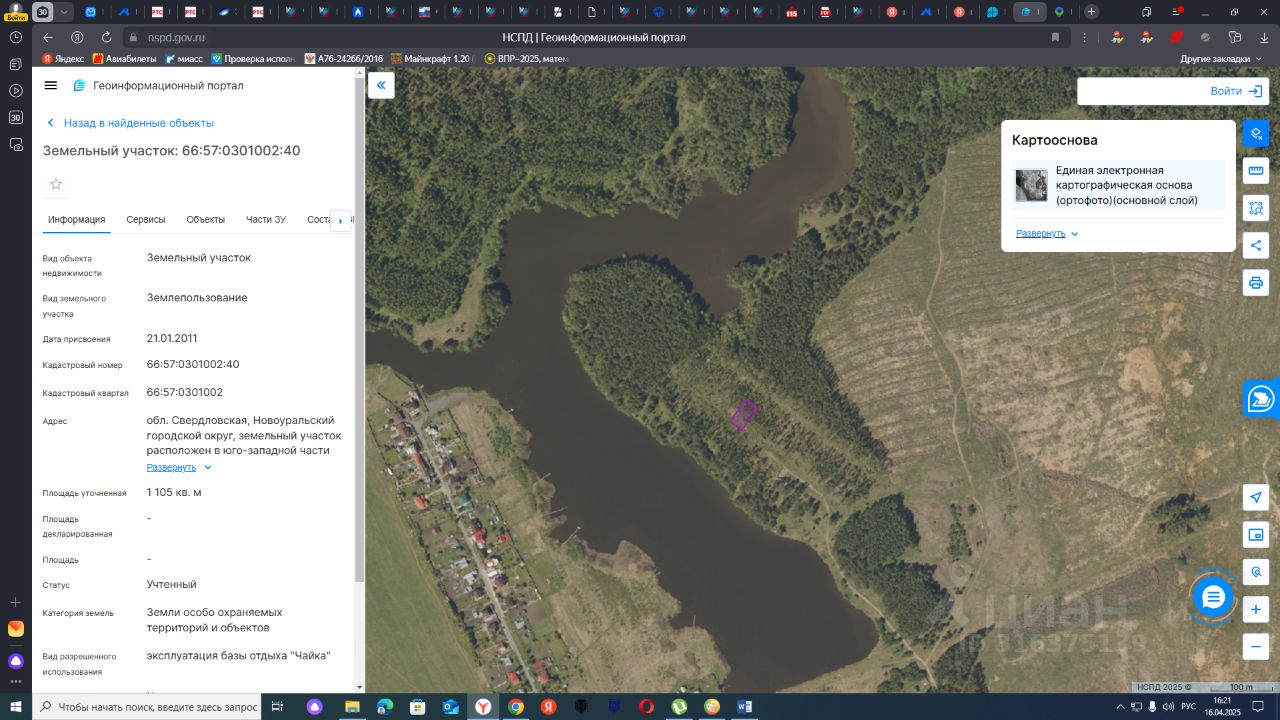
Task: Open the map layers tool
Action: click(x=1256, y=133)
